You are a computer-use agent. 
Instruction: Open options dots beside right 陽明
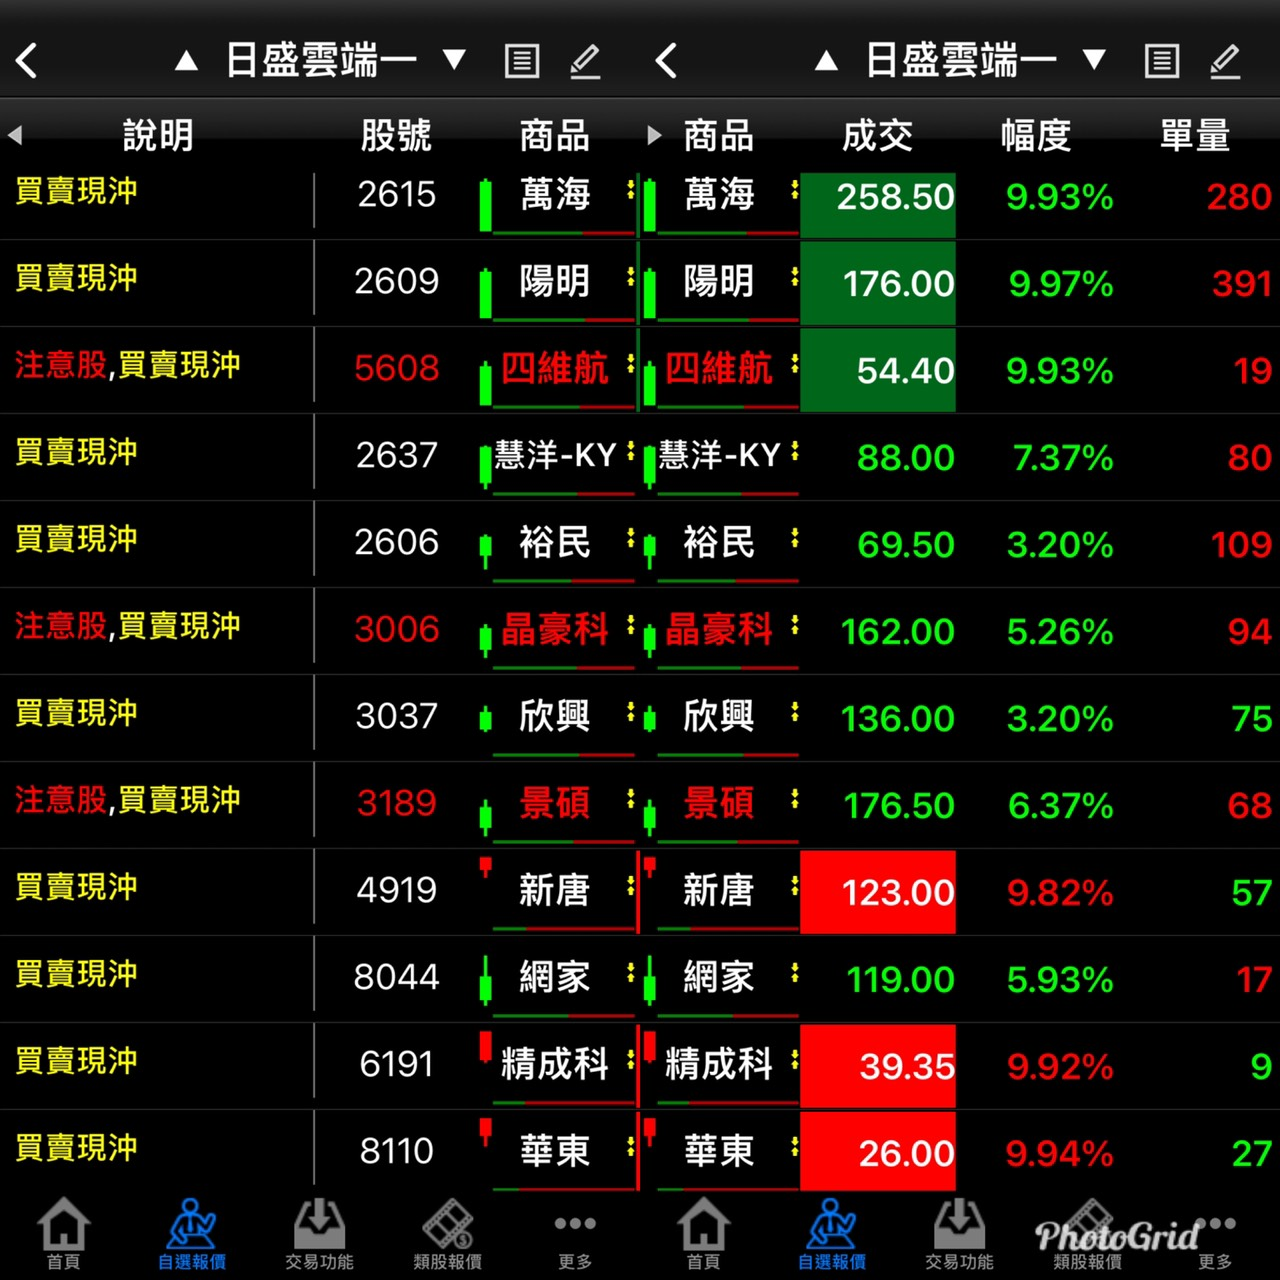[x=794, y=276]
